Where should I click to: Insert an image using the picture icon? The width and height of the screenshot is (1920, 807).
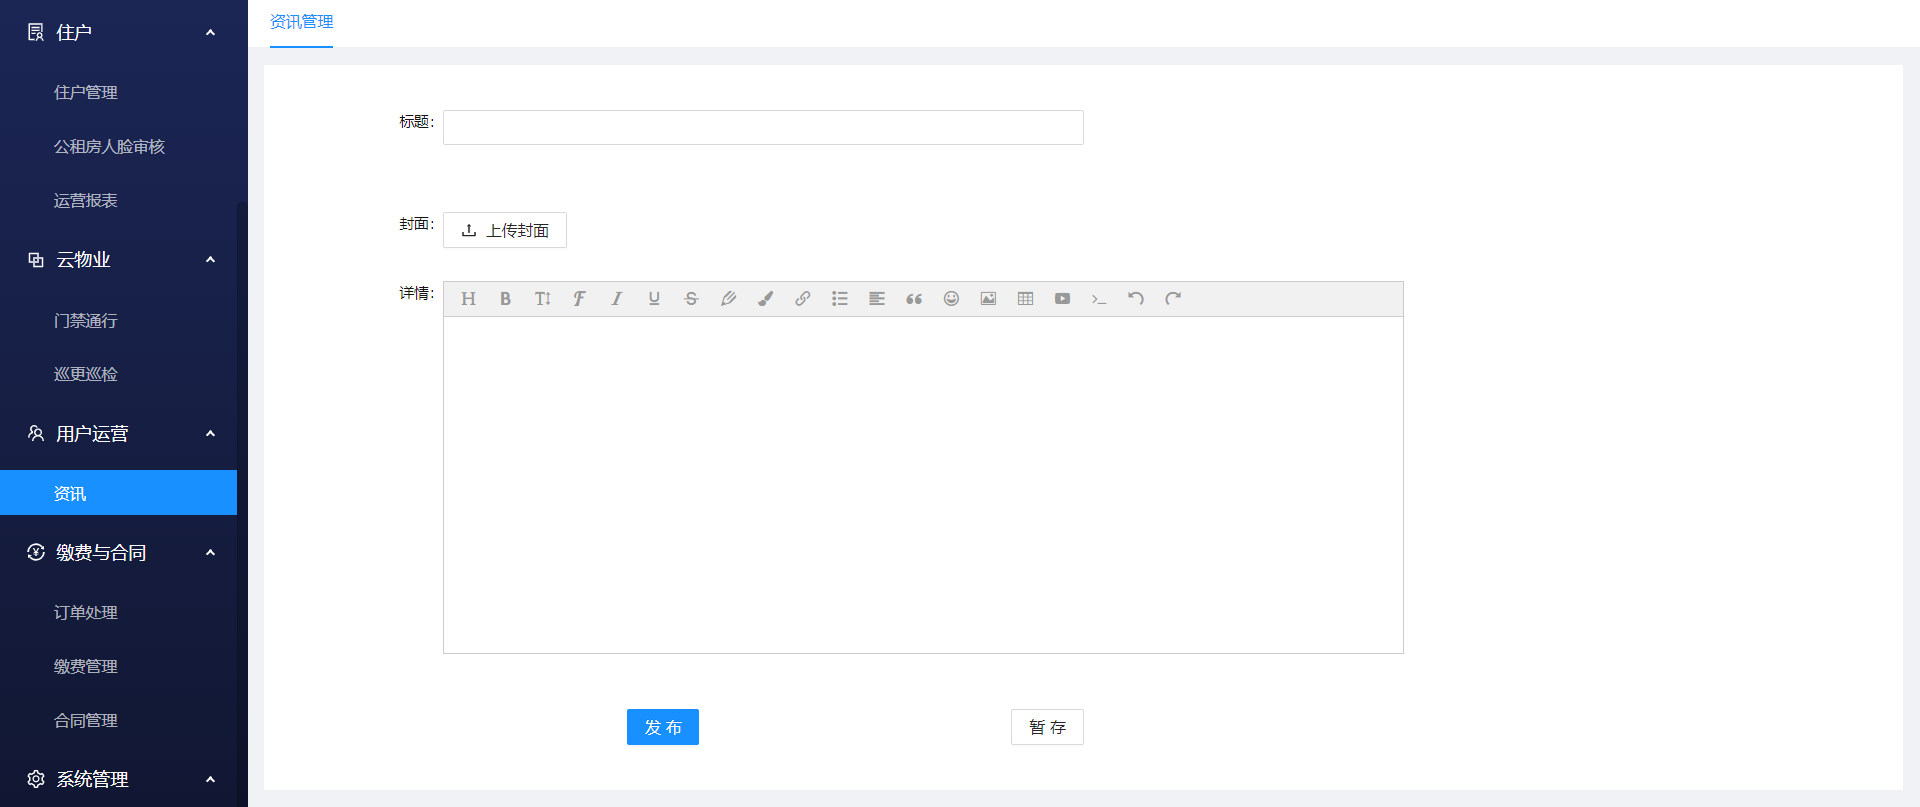point(988,299)
